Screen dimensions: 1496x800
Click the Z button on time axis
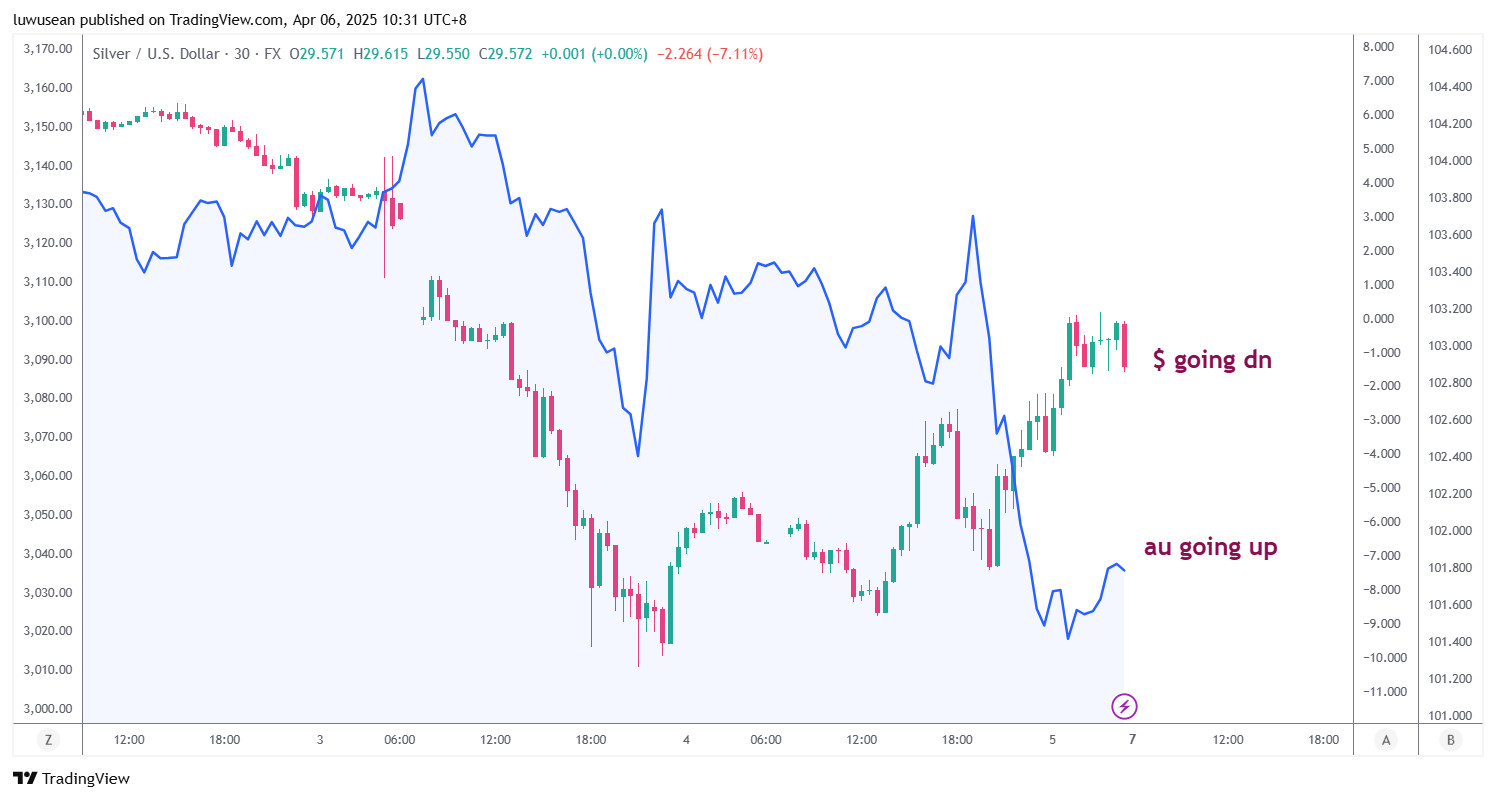click(47, 740)
